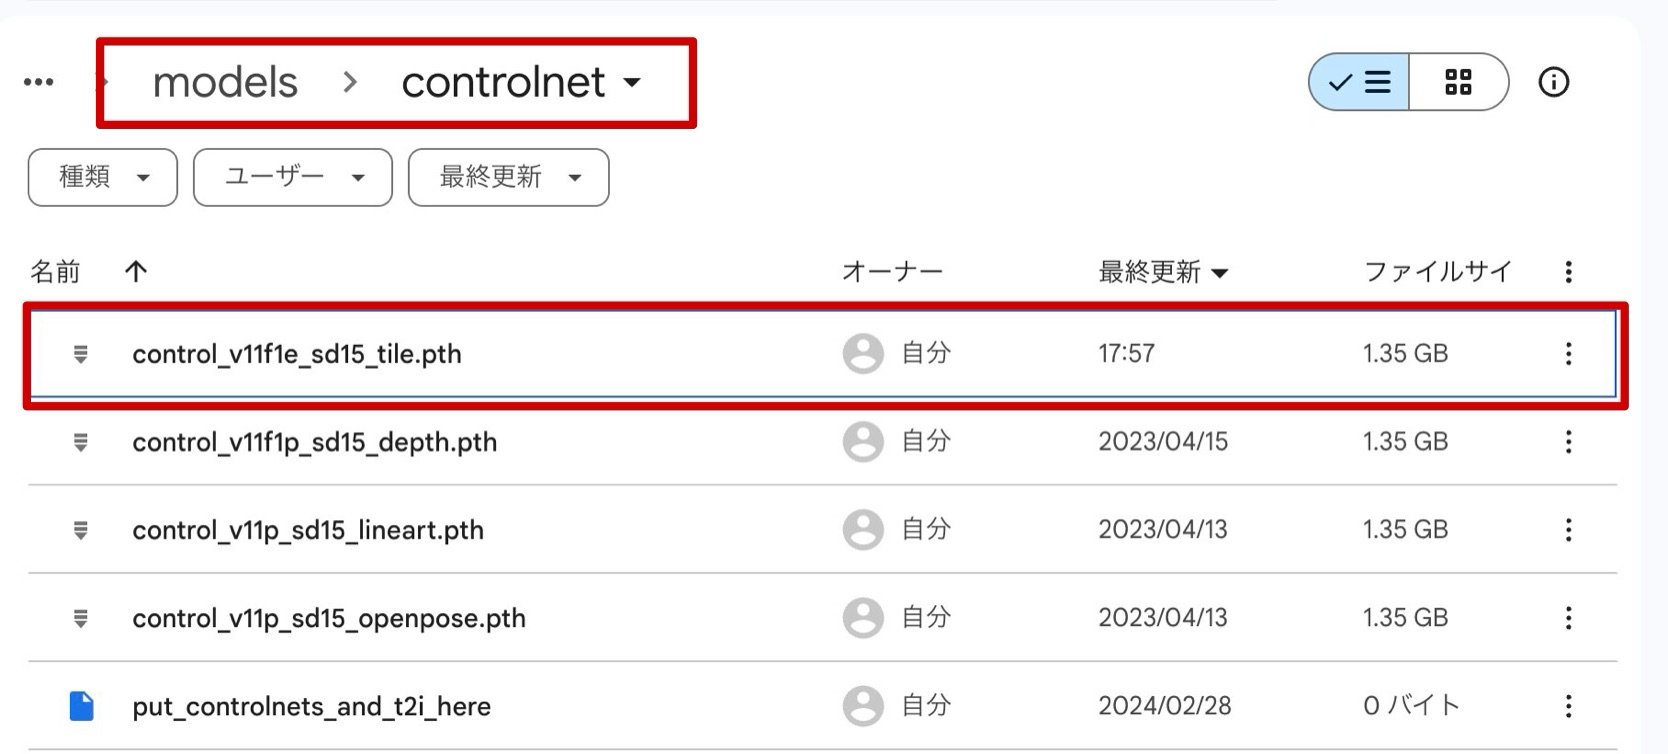Switch to grid view layout

[x=1458, y=82]
